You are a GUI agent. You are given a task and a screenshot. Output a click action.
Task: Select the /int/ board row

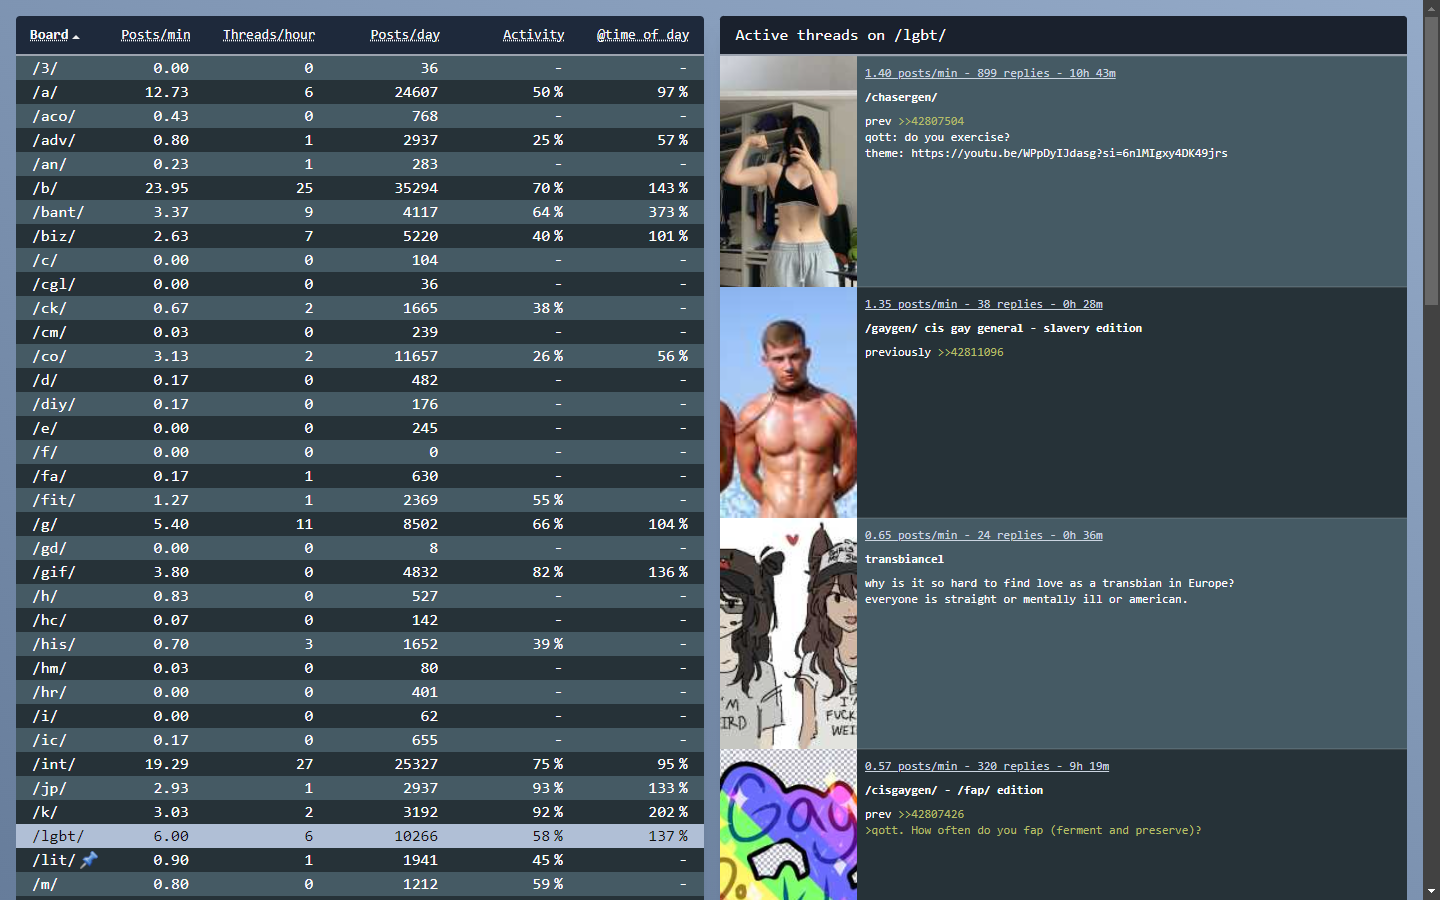click(x=360, y=764)
